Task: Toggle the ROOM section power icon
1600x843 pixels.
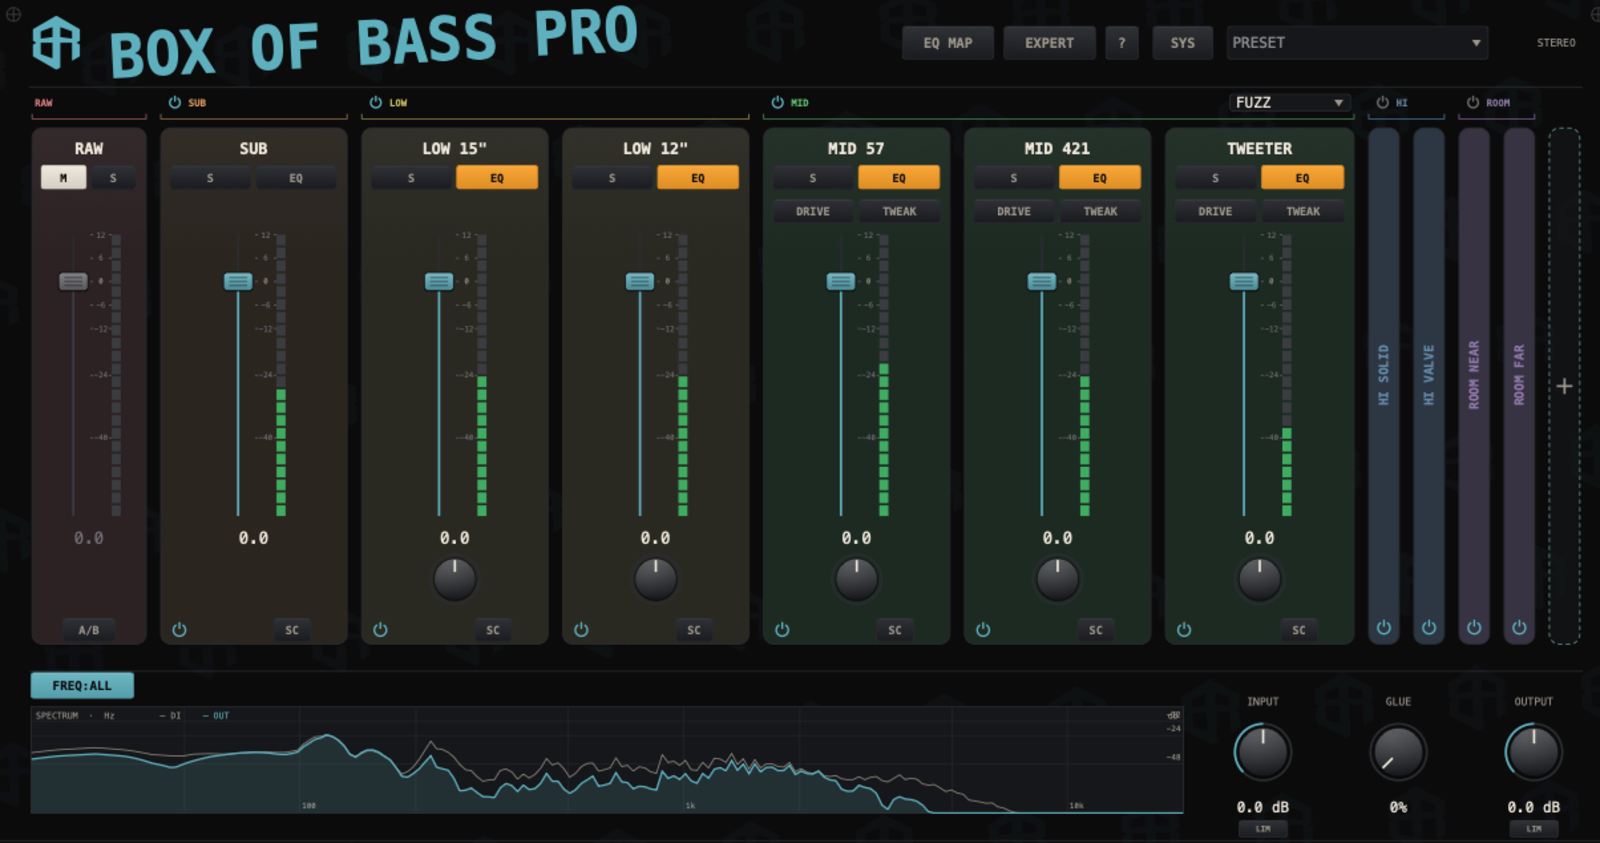Action: click(1473, 102)
